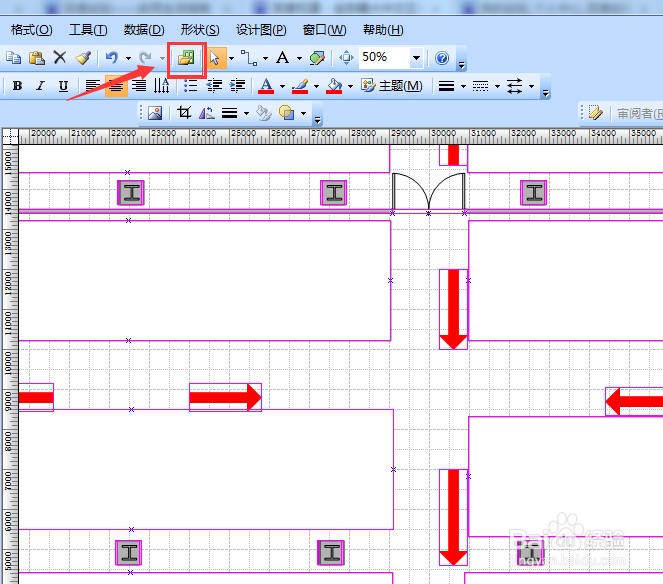Open fill color dropdown arrow
Viewport: 663px width, 584px height.
point(350,86)
